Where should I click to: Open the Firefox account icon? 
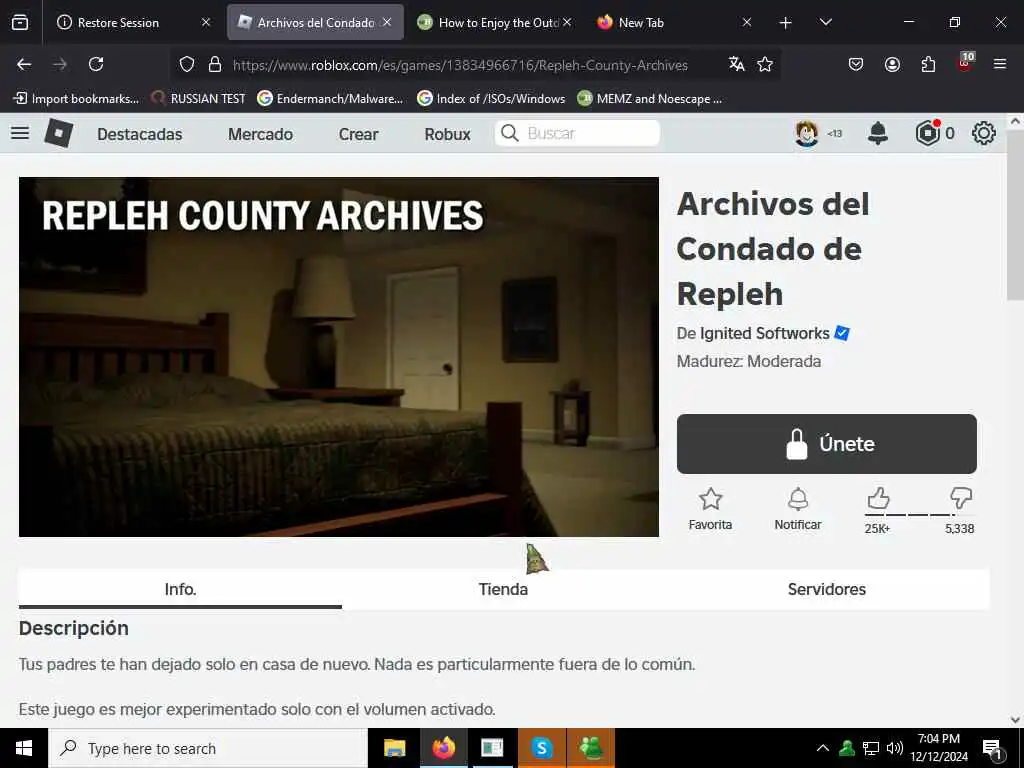click(892, 64)
